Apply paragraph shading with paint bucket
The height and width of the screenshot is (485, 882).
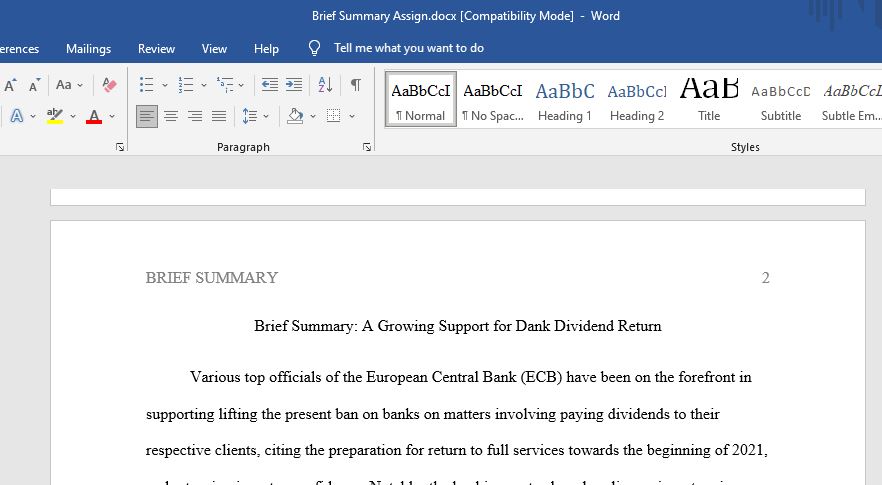(295, 116)
